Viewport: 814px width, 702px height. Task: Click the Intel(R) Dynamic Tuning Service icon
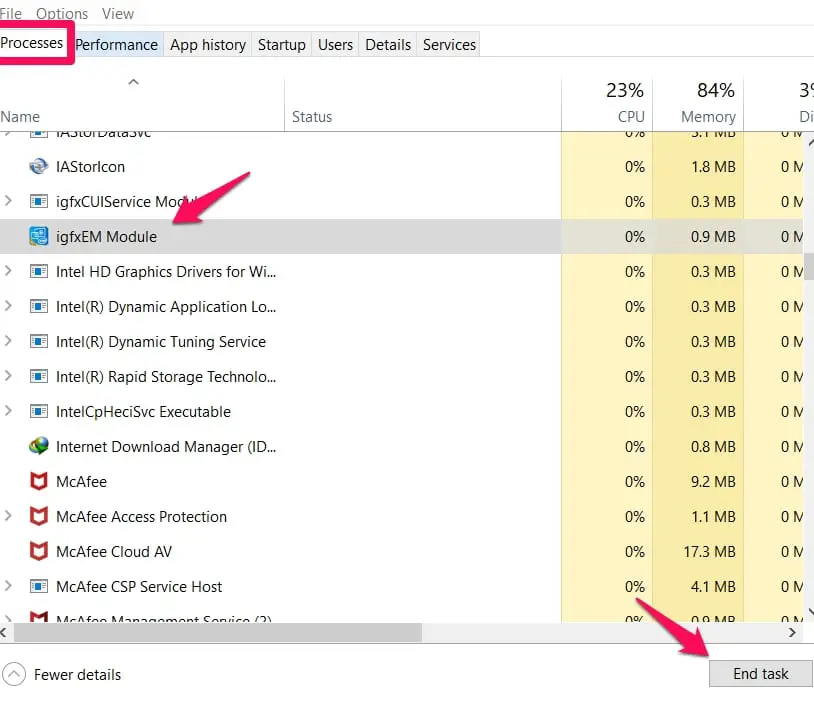click(38, 342)
